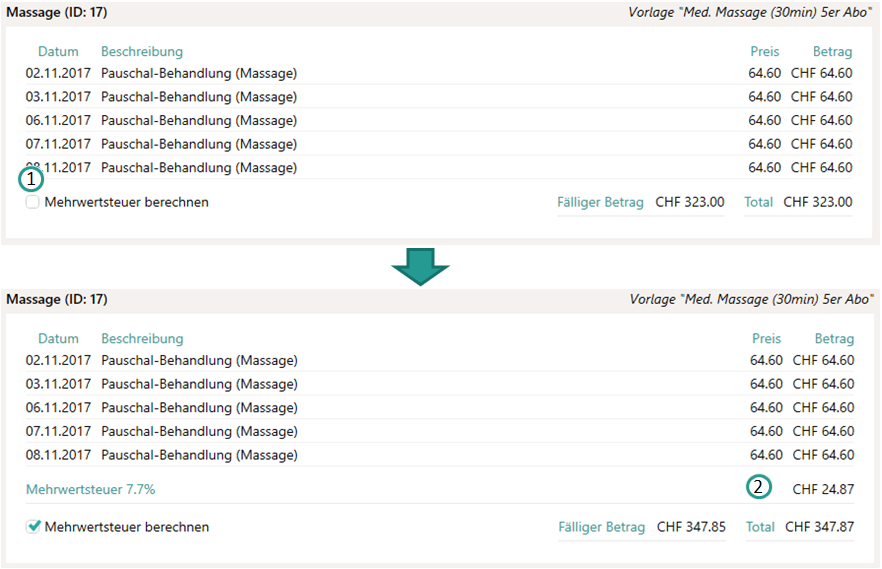Open Fälliger Betrag link showing CHF 347.85

[x=601, y=527]
